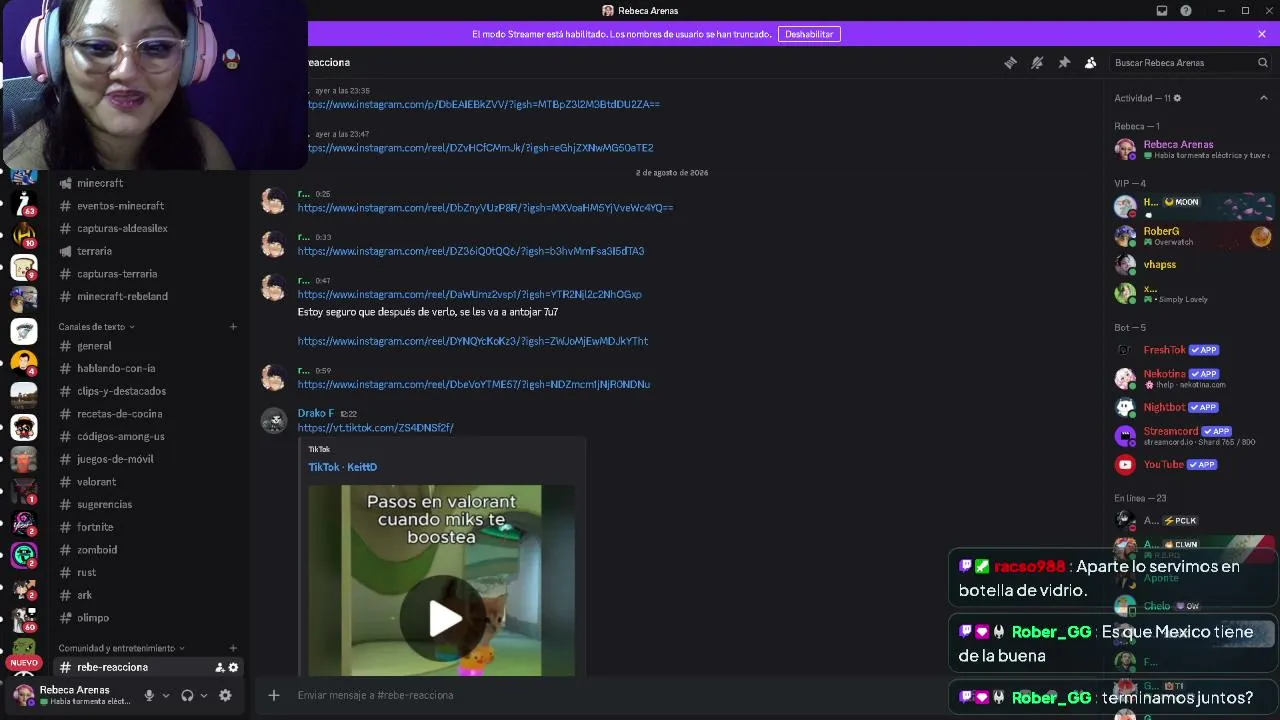
Task: Collapse the Actividad section chevron
Action: (x=1263, y=98)
